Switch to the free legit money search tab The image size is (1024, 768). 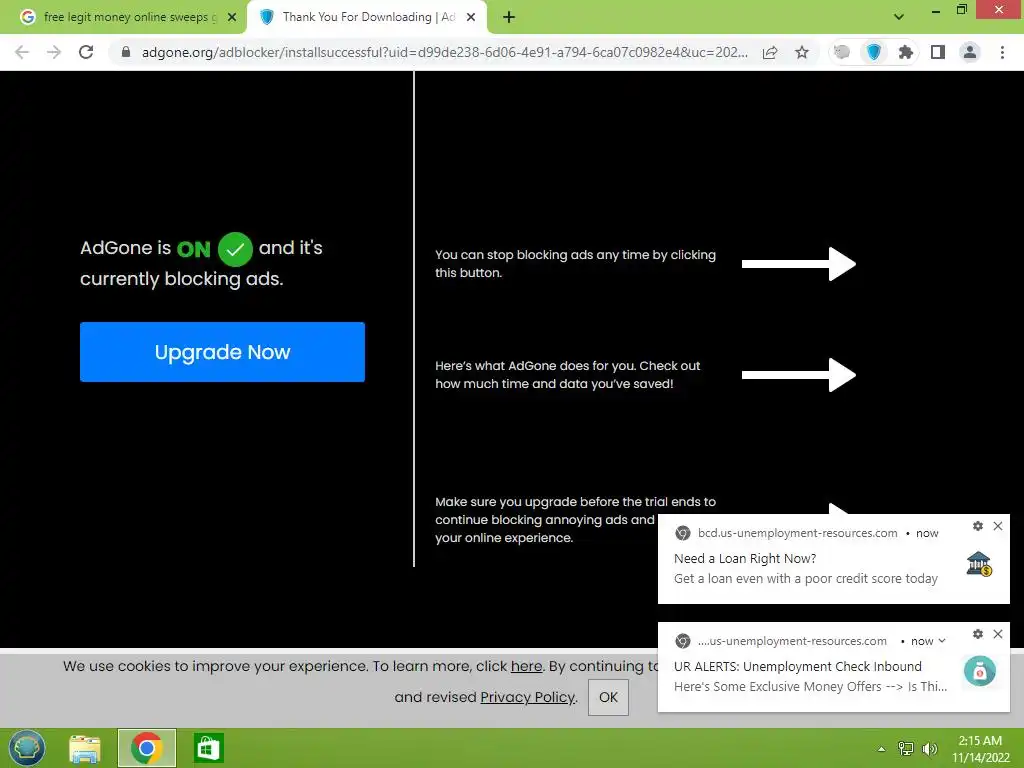(x=123, y=17)
